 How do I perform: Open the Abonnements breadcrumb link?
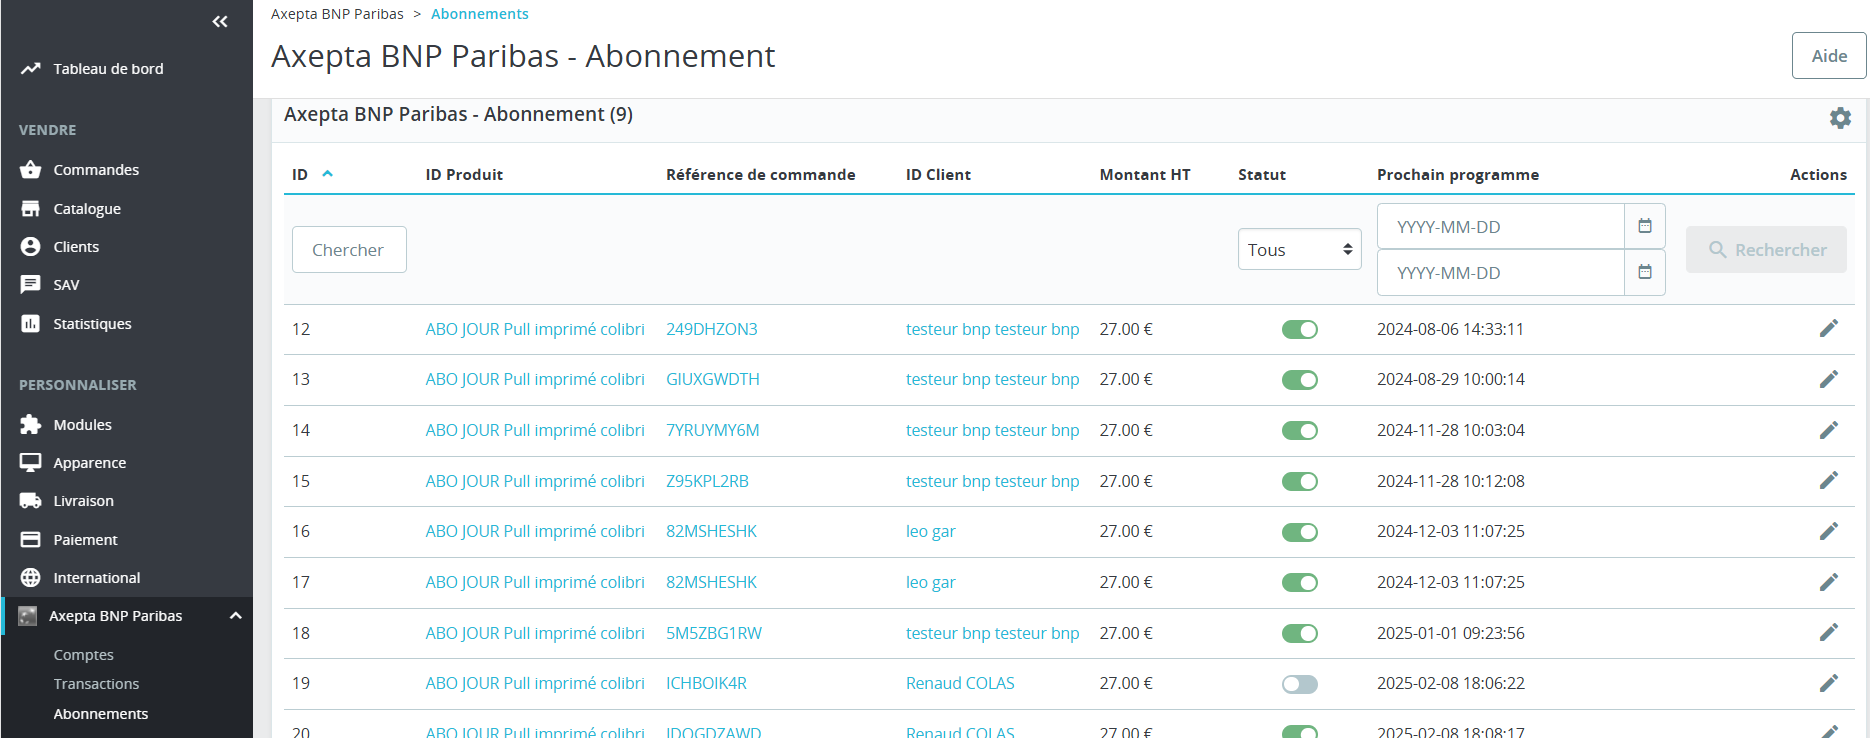tap(480, 14)
